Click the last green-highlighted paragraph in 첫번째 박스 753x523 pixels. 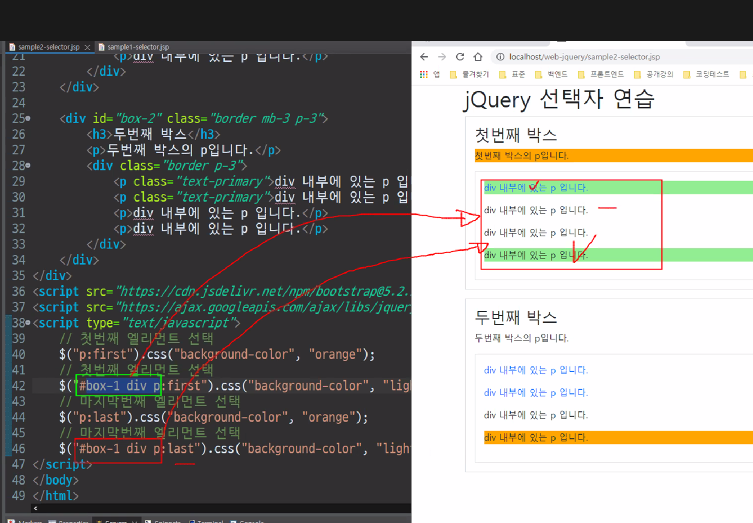point(619,255)
